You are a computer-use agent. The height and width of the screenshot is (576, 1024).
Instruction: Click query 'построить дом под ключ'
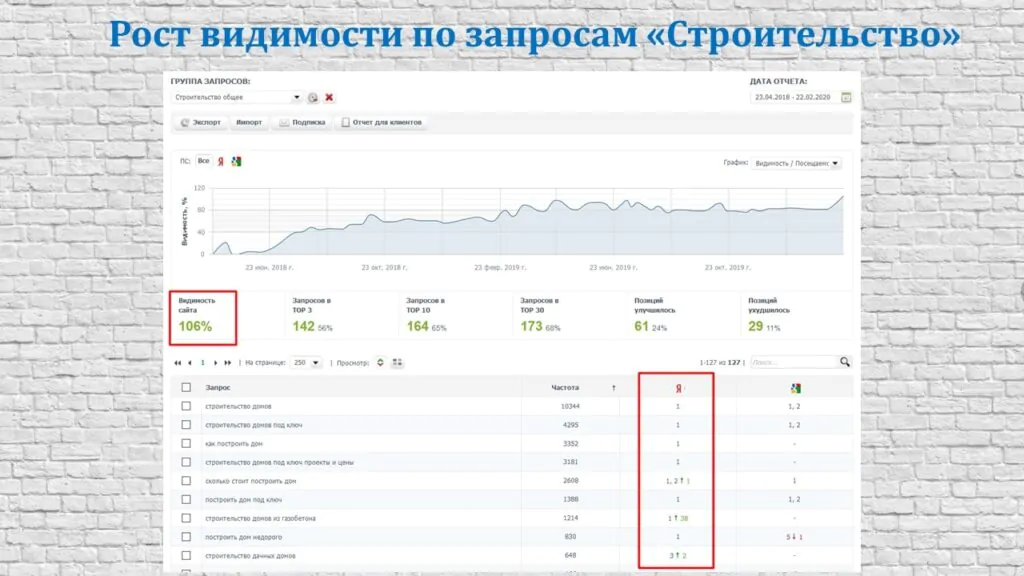[244, 500]
